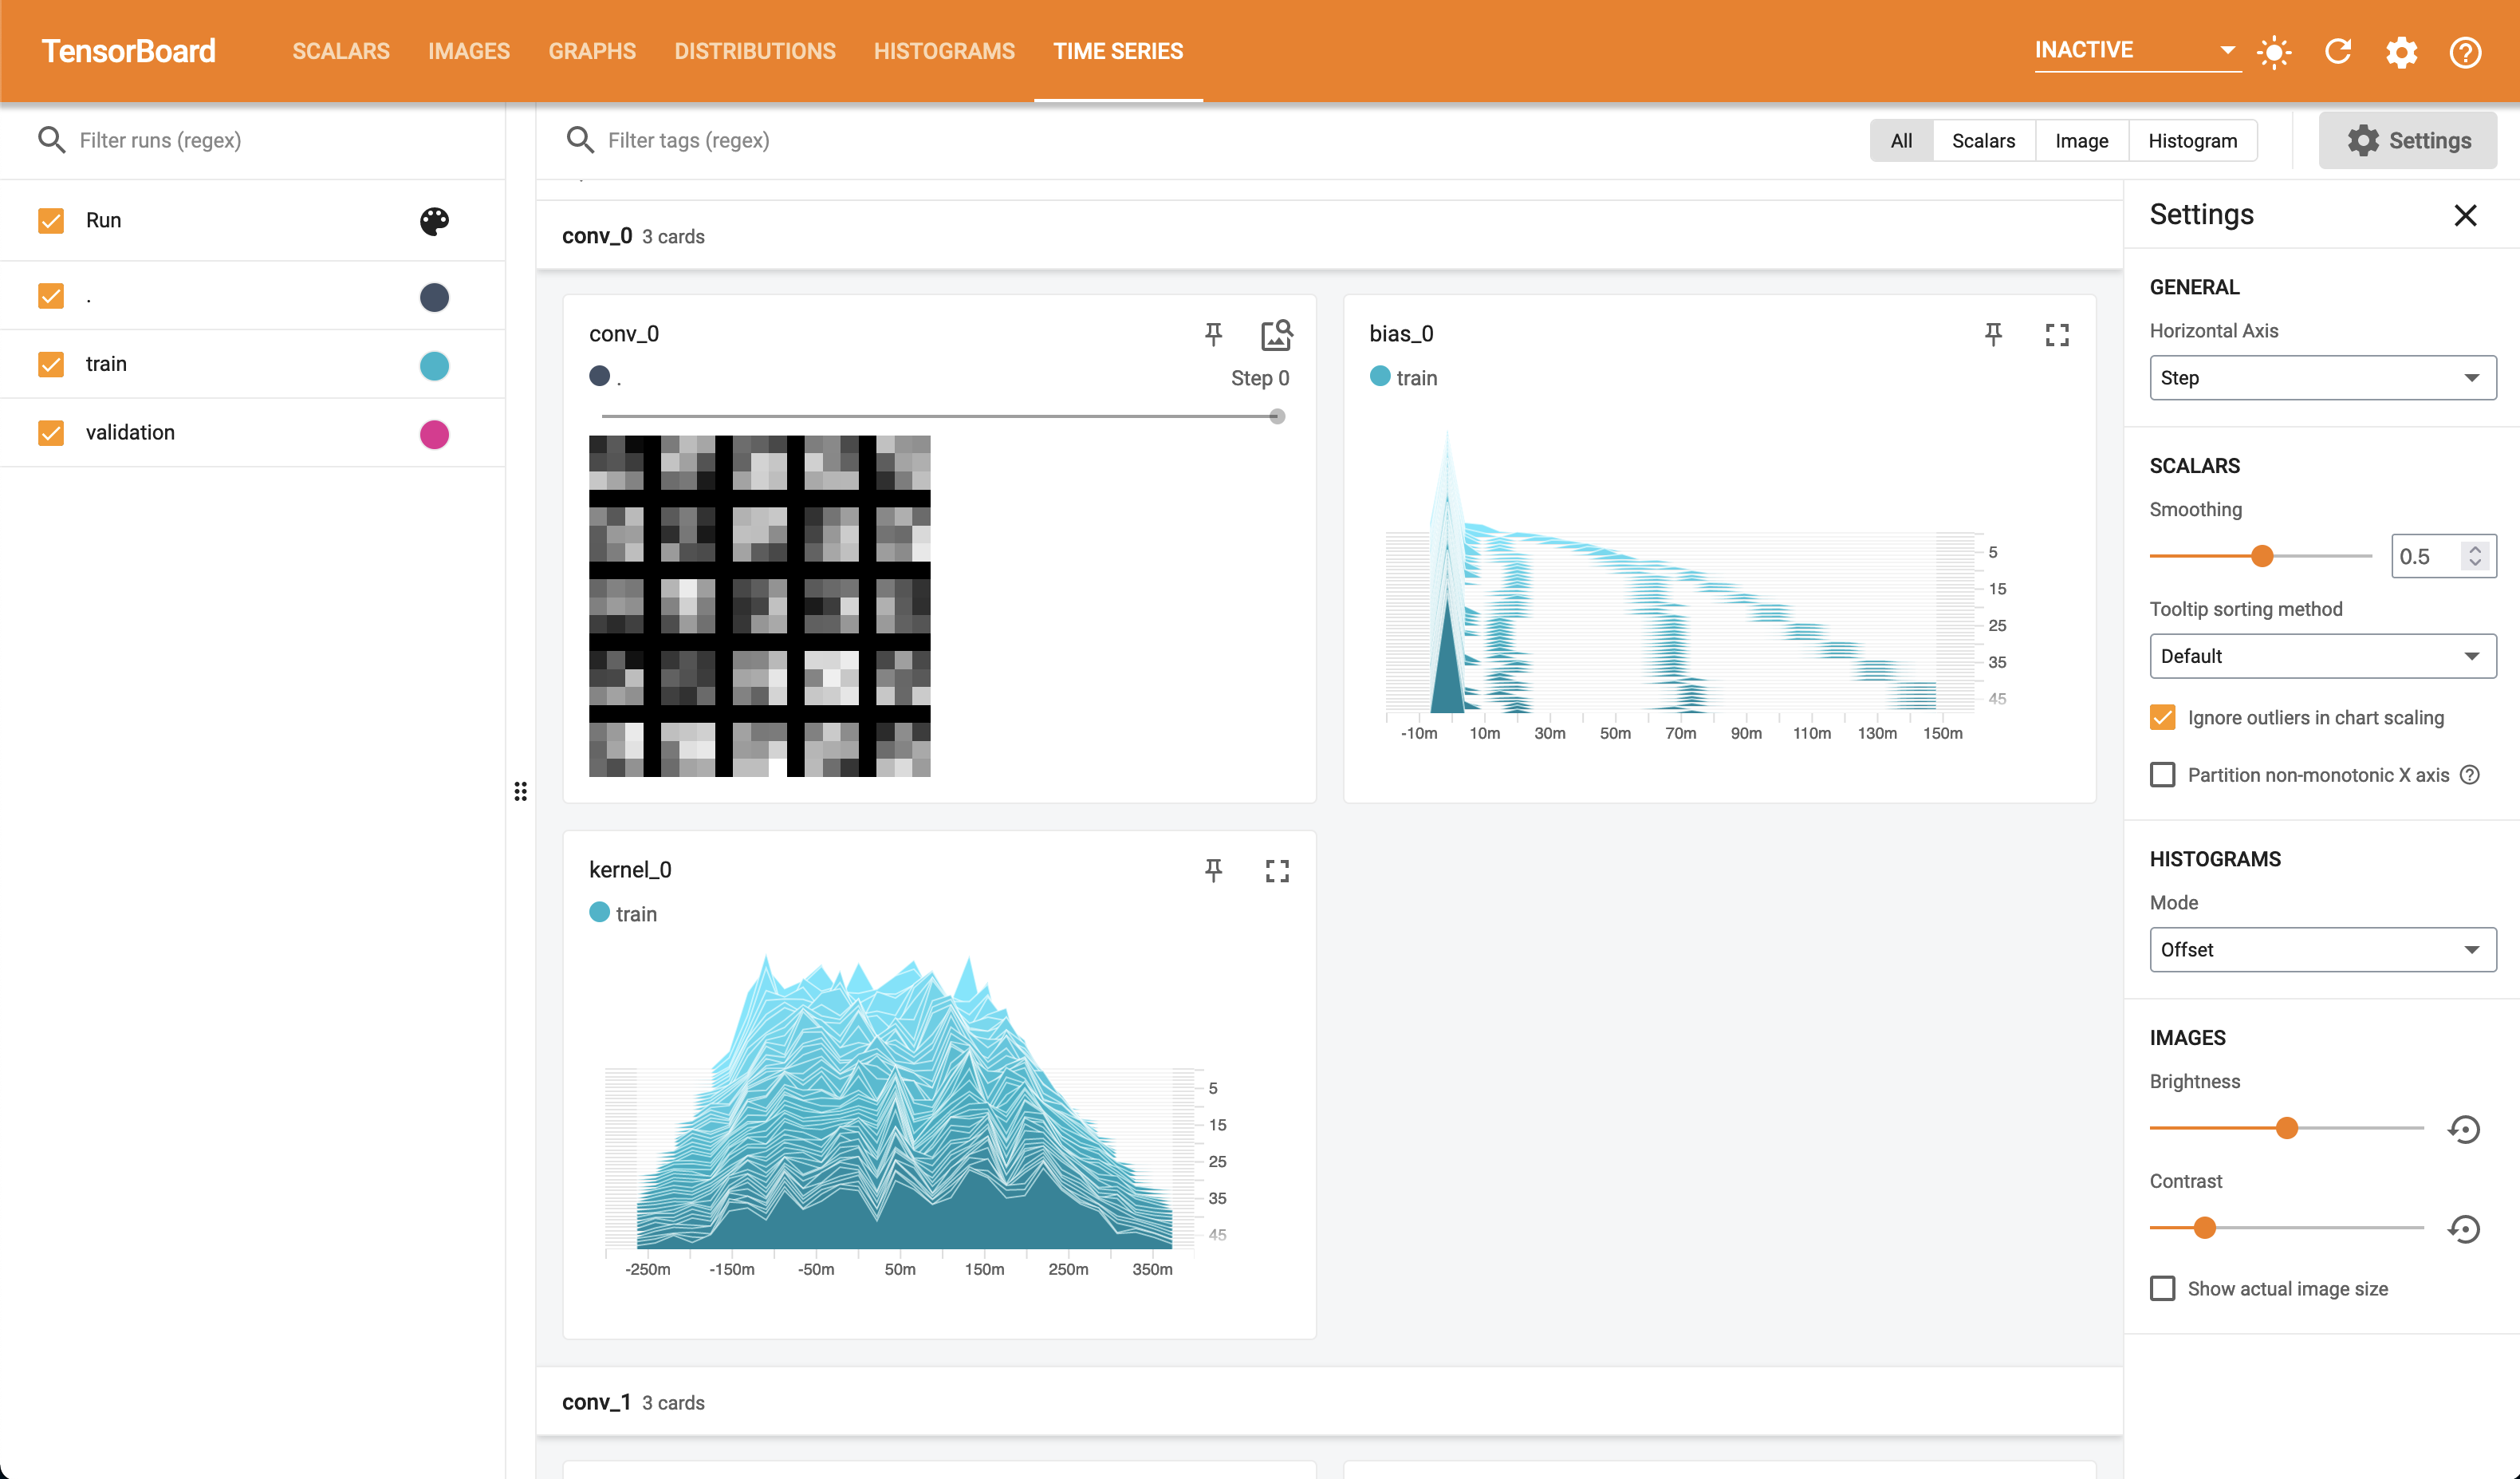Click the Settings pane toggle button

click(x=2408, y=140)
